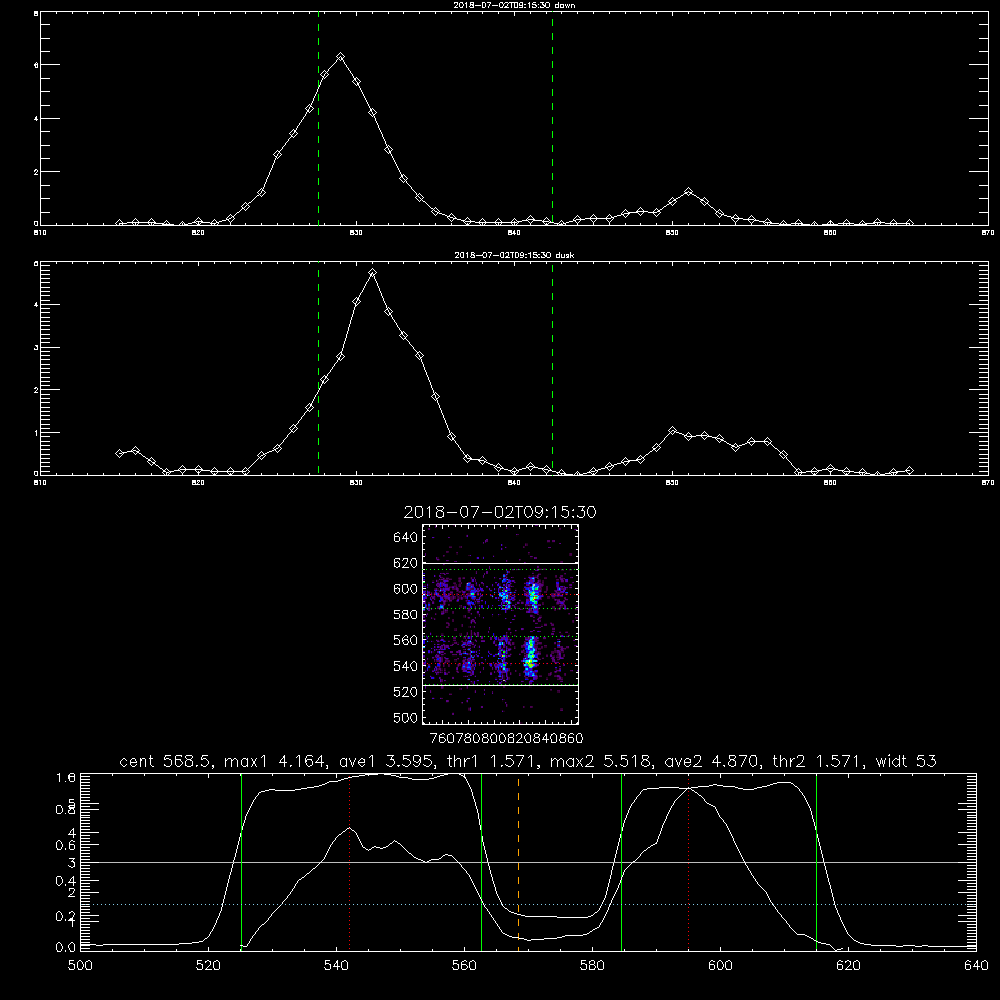Viewport: 1000px width, 1000px height.
Task: Click the "600" x-axis label of the bottom plot
Action: coord(720,966)
